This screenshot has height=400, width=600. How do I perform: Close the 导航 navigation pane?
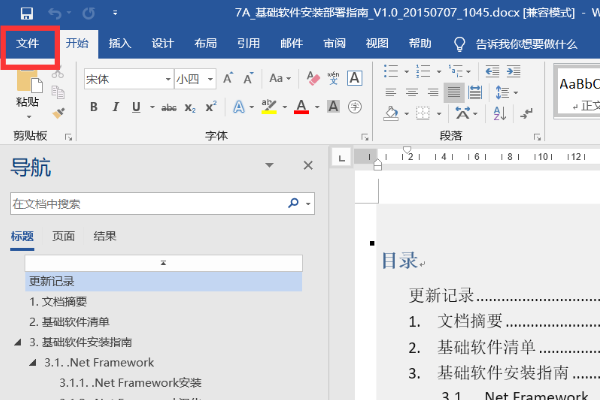click(x=308, y=165)
